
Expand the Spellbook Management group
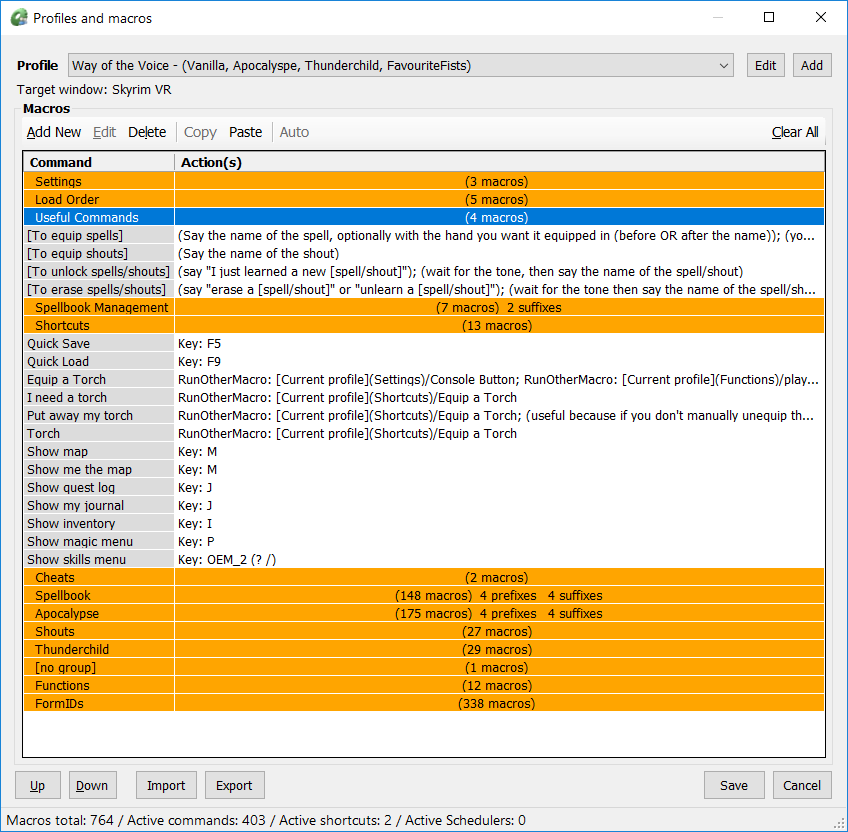click(x=101, y=308)
